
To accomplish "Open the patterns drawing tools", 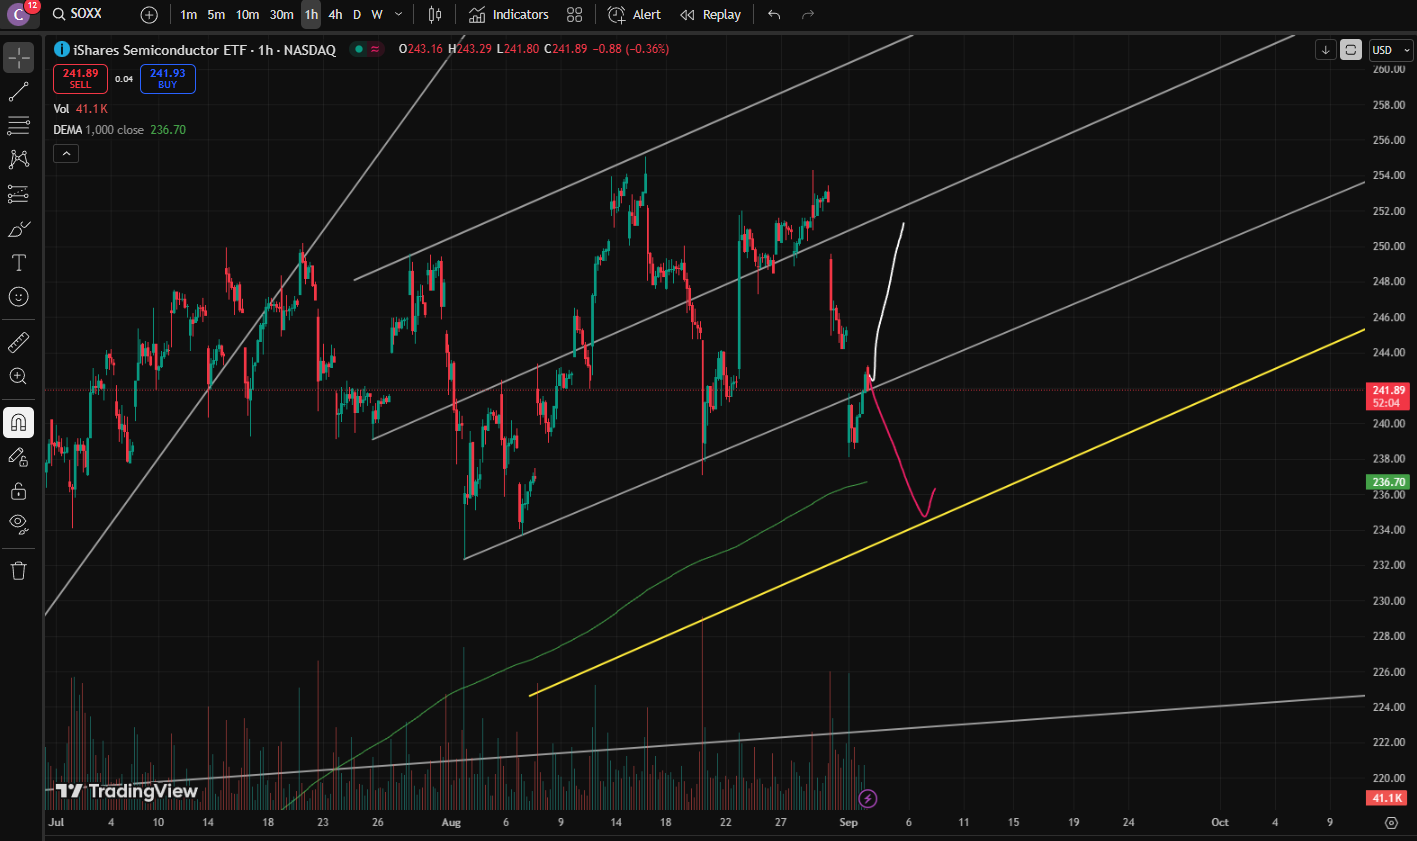I will point(18,160).
